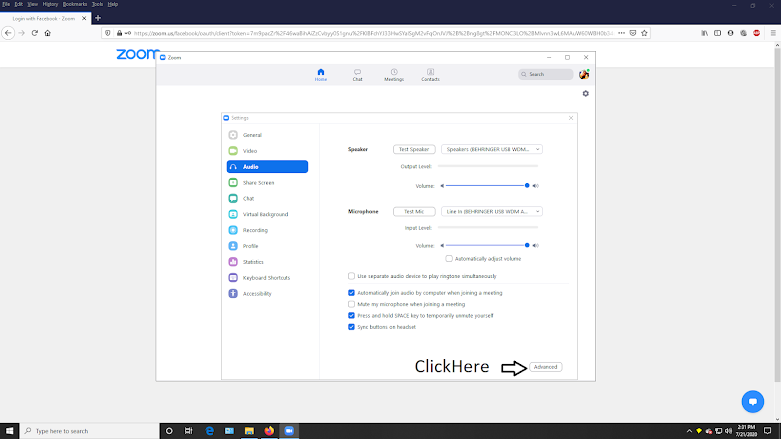Toggle automatically join audio by computer
781x439 pixels.
pyautogui.click(x=351, y=293)
